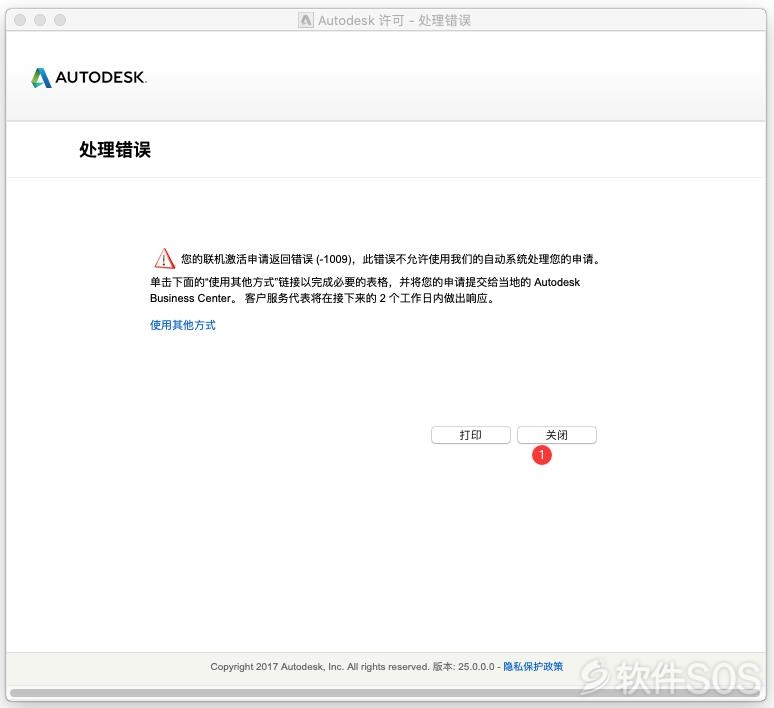Viewport: 774px width, 708px height.
Task: Click the red warning triangle icon
Action: click(x=164, y=259)
